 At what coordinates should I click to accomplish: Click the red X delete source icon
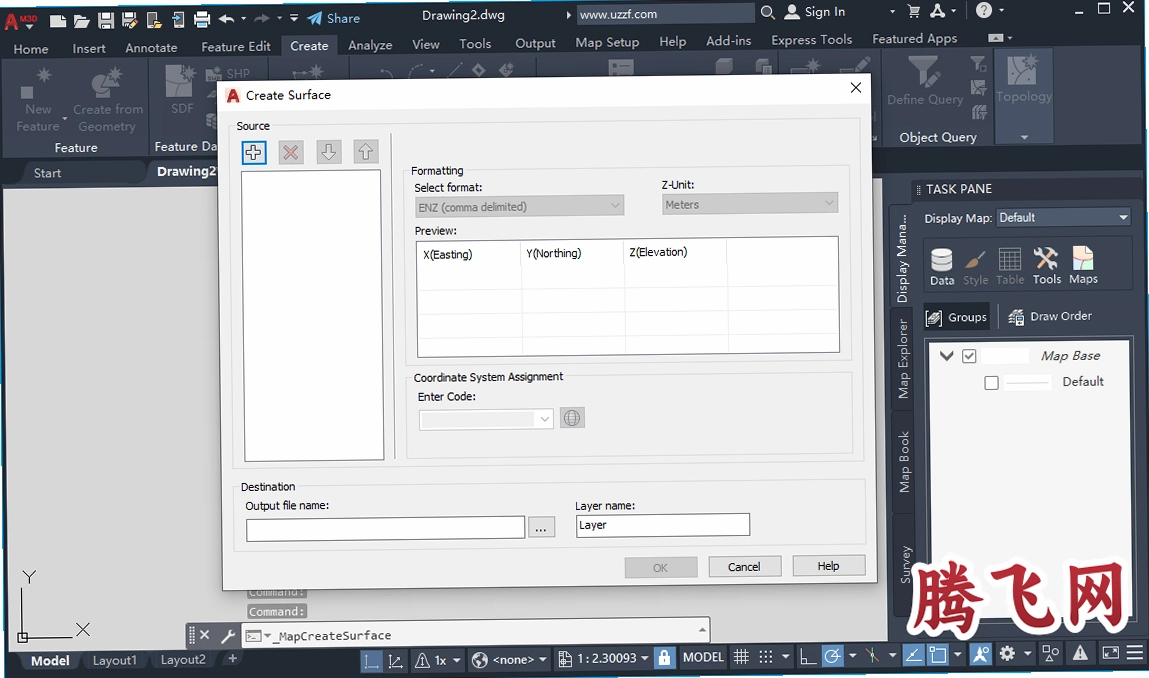291,152
